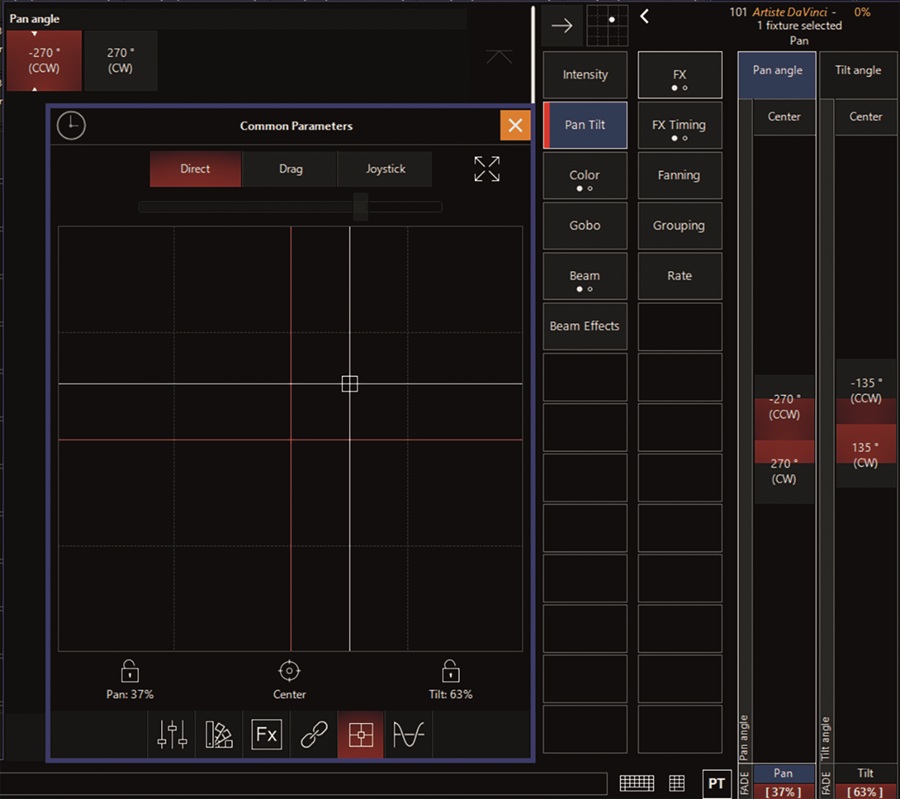
Task: Open the Fx tool in bottom toolbar
Action: coord(266,735)
